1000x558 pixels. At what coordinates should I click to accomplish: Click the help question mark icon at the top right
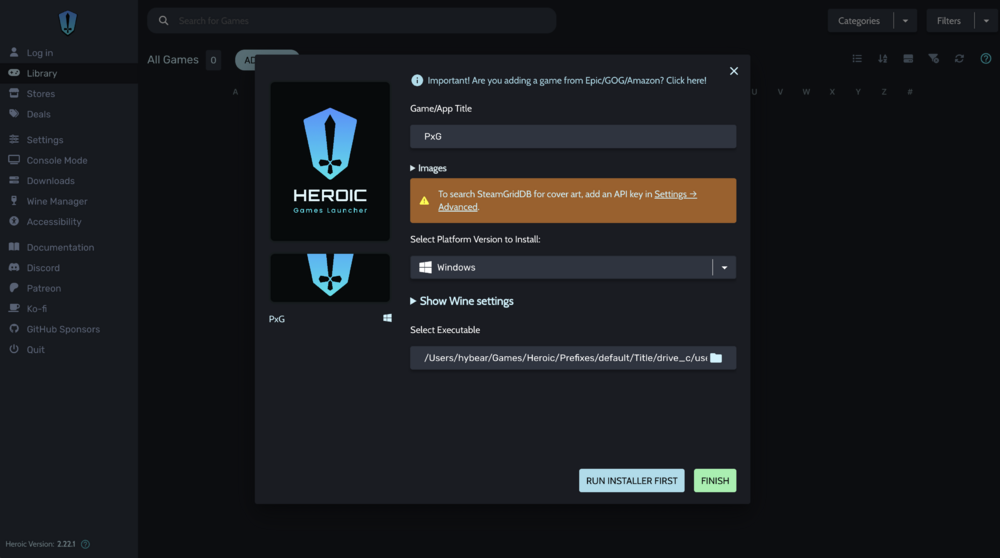(x=986, y=59)
